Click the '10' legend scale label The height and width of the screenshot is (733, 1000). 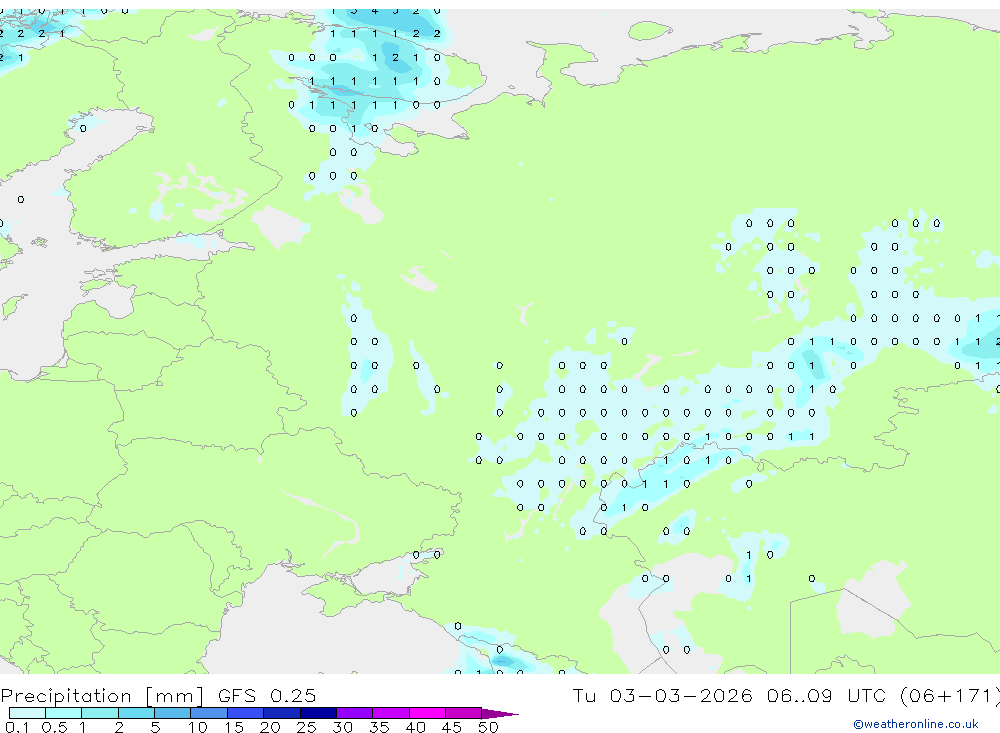(x=198, y=727)
